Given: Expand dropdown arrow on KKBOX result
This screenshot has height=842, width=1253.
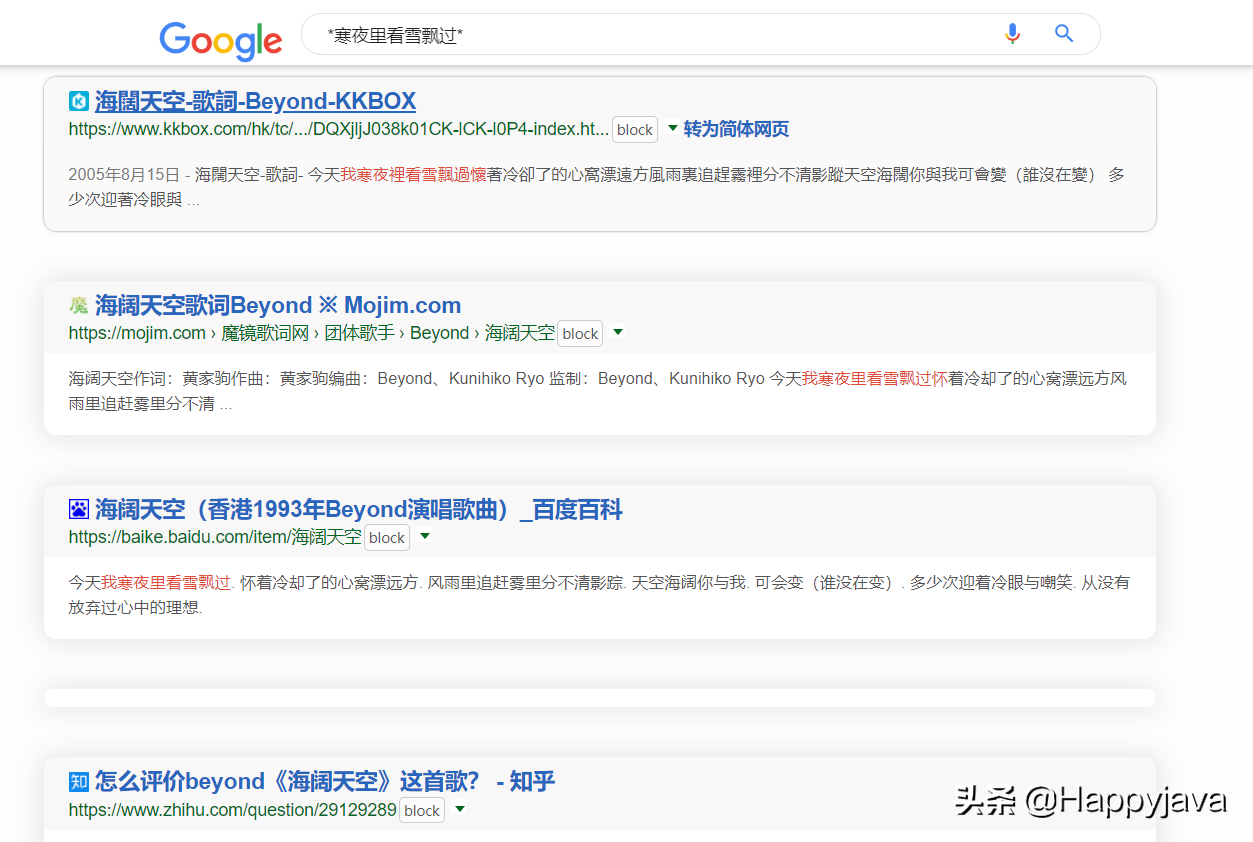Looking at the screenshot, I should point(672,128).
